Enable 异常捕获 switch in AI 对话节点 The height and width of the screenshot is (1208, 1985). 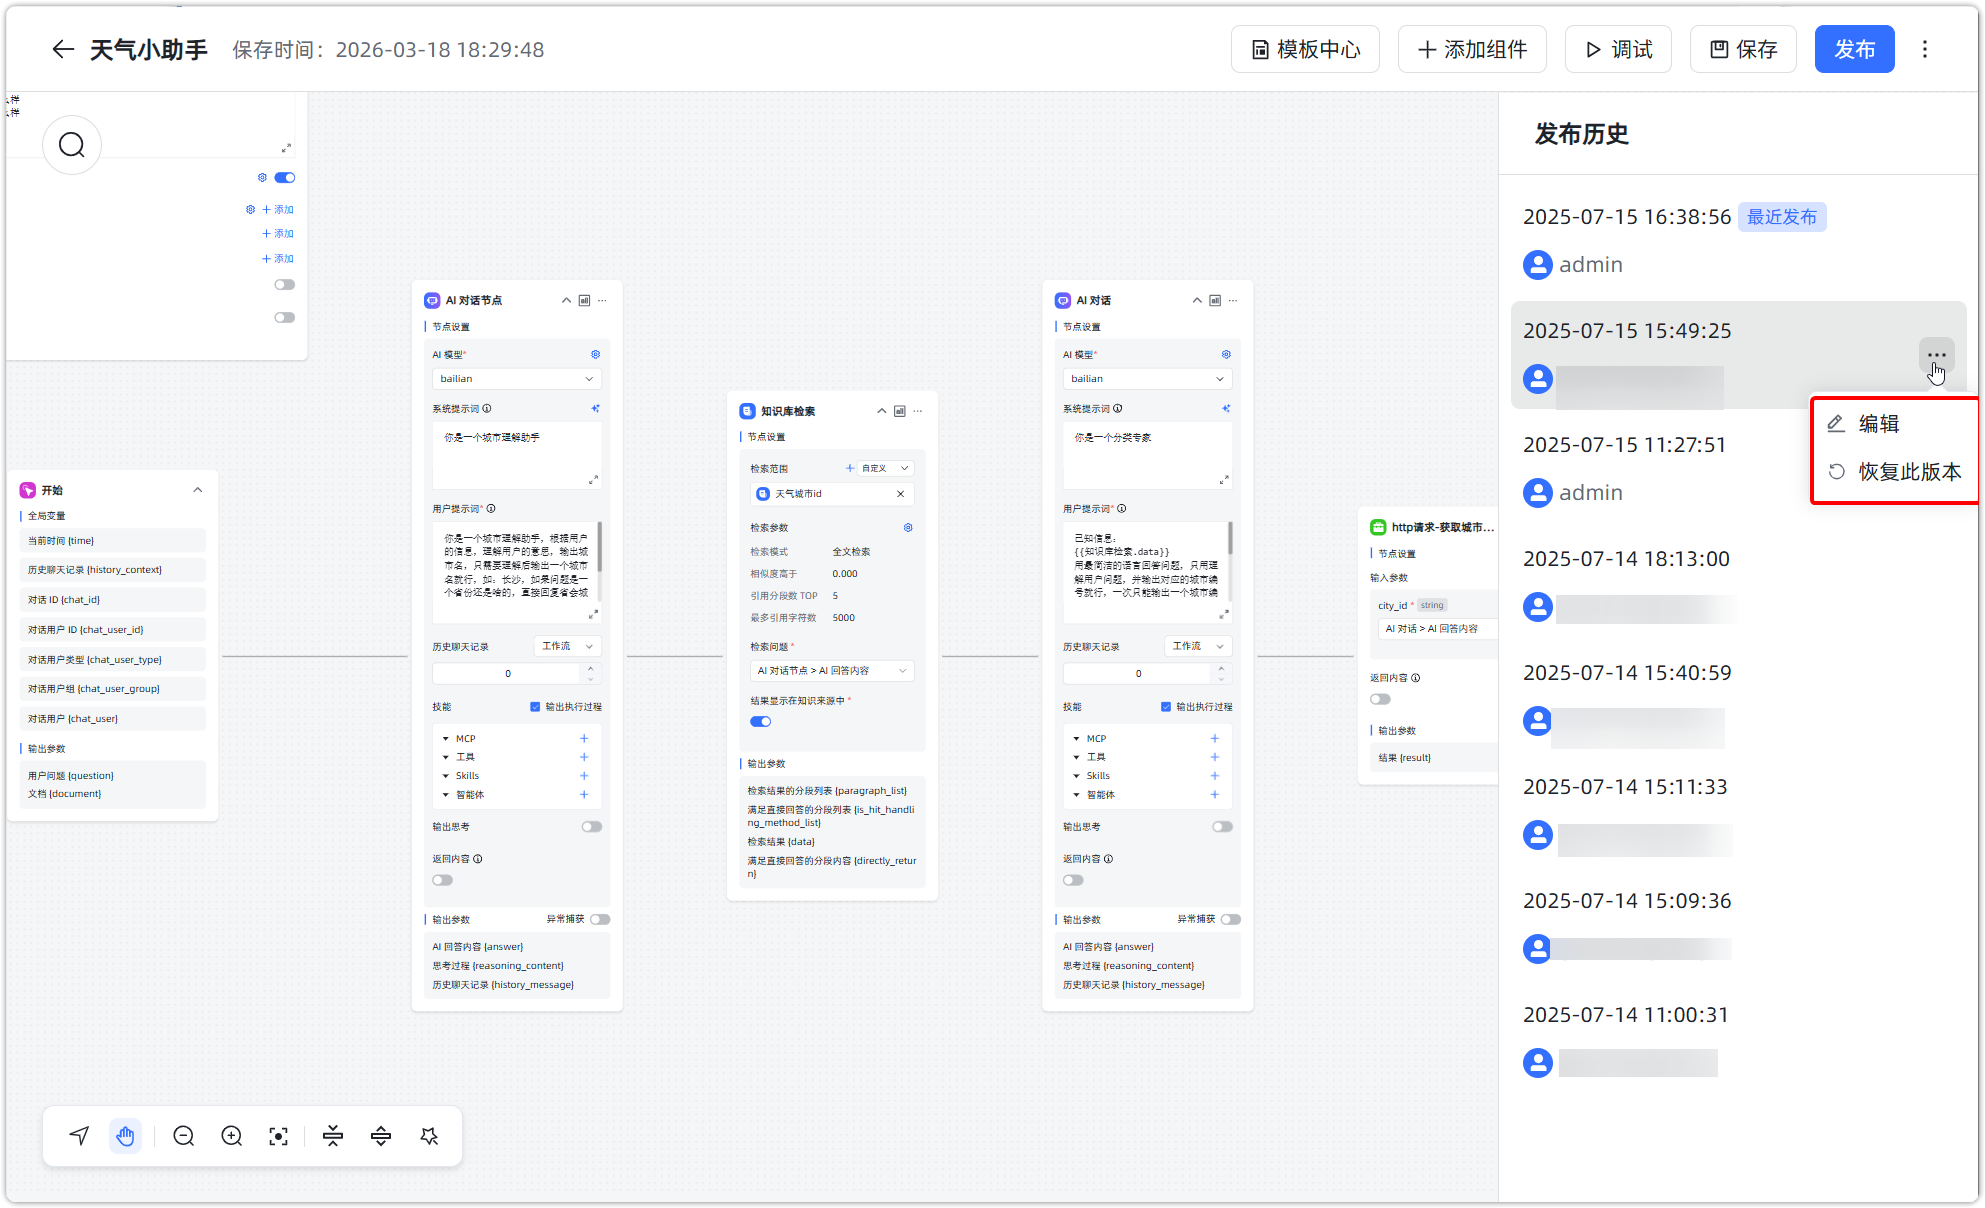600,919
